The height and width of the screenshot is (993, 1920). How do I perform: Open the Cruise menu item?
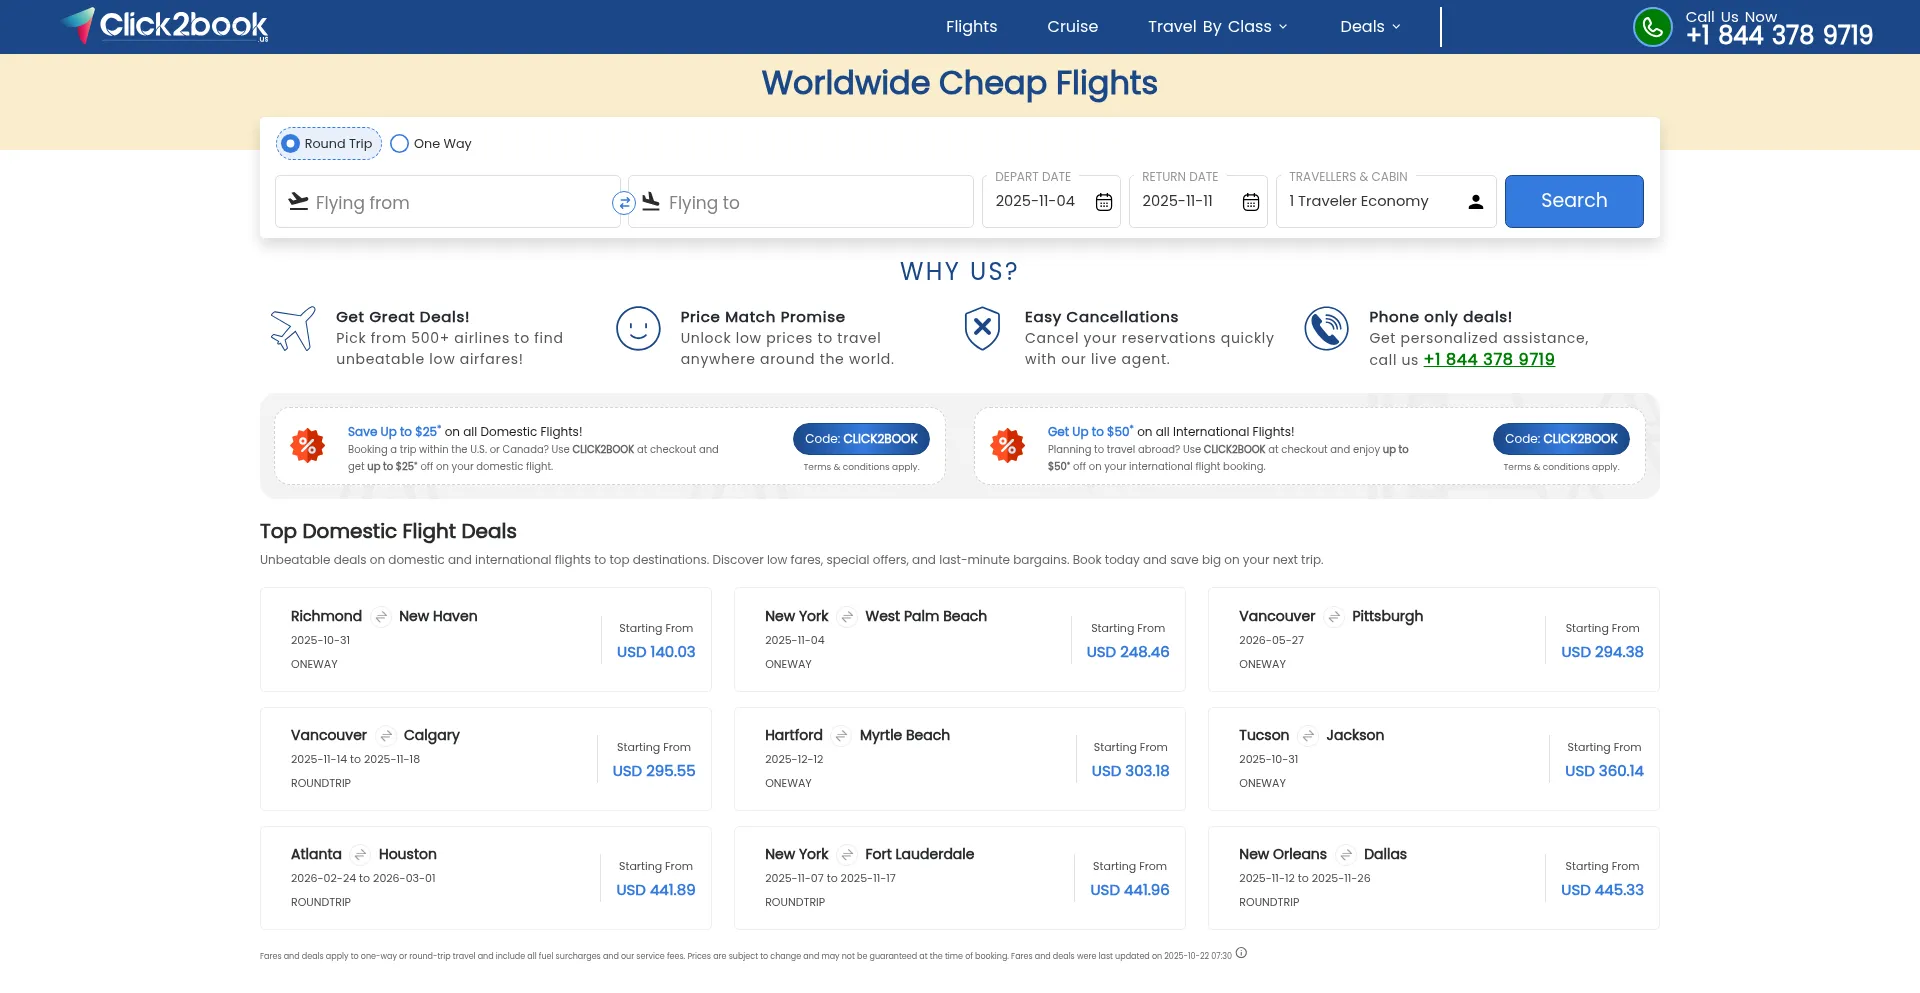tap(1072, 27)
